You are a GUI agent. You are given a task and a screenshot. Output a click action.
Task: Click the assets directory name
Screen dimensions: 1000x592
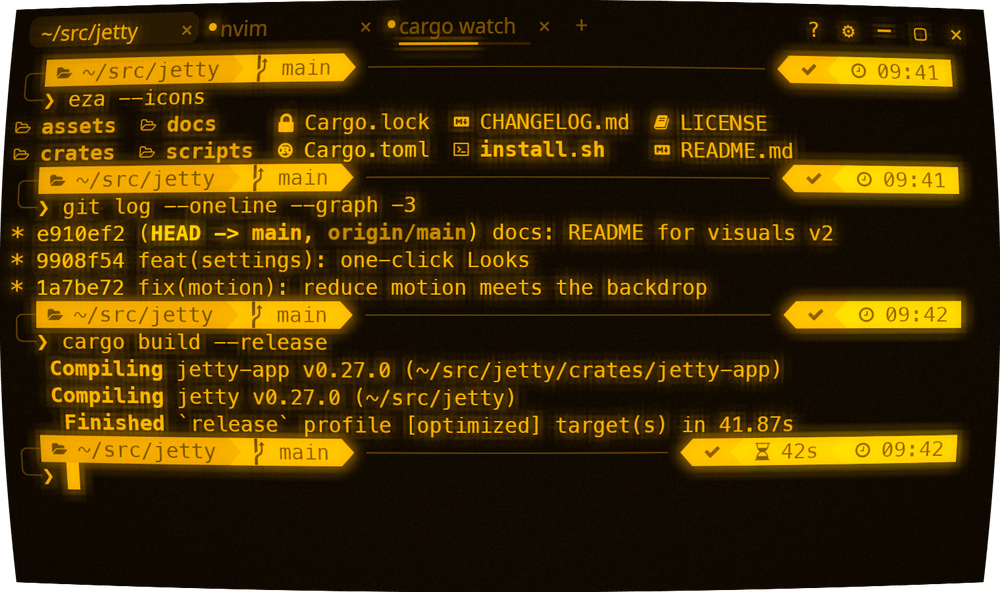[x=78, y=126]
